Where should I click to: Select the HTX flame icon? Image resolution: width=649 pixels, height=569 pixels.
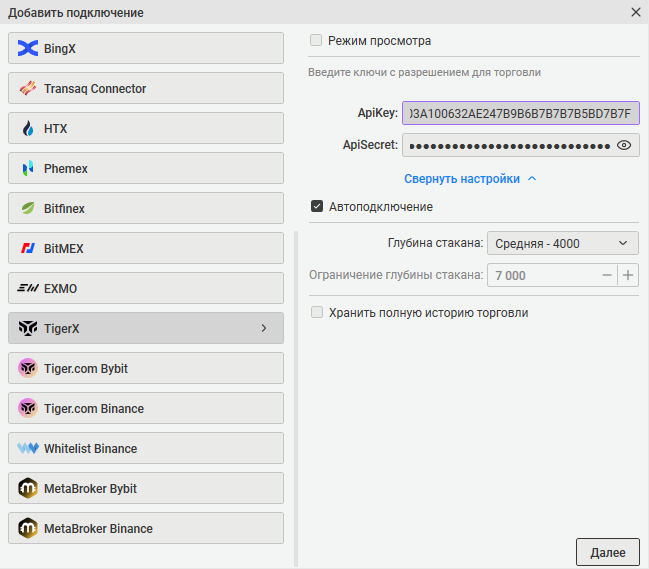click(28, 128)
